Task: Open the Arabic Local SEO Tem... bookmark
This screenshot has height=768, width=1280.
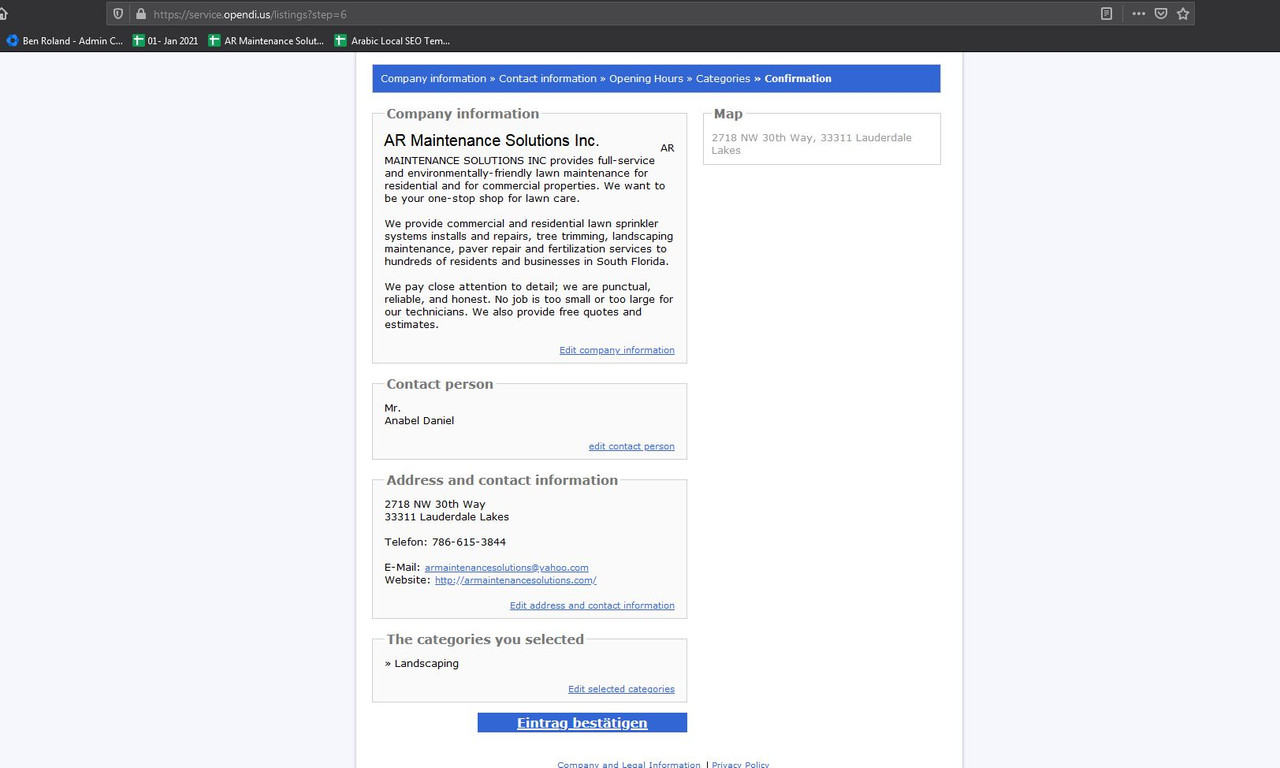Action: [x=392, y=41]
